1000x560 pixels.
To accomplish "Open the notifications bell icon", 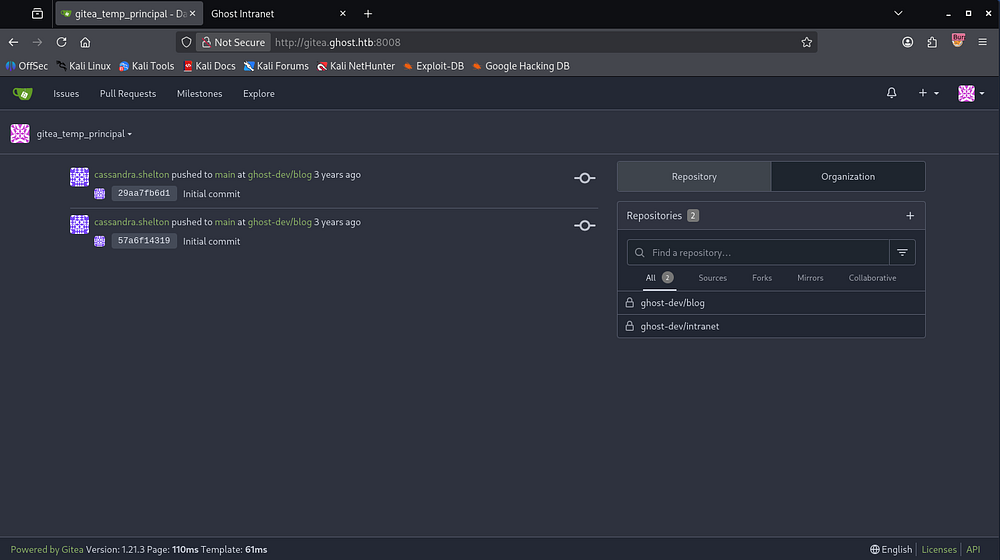I will click(x=892, y=93).
